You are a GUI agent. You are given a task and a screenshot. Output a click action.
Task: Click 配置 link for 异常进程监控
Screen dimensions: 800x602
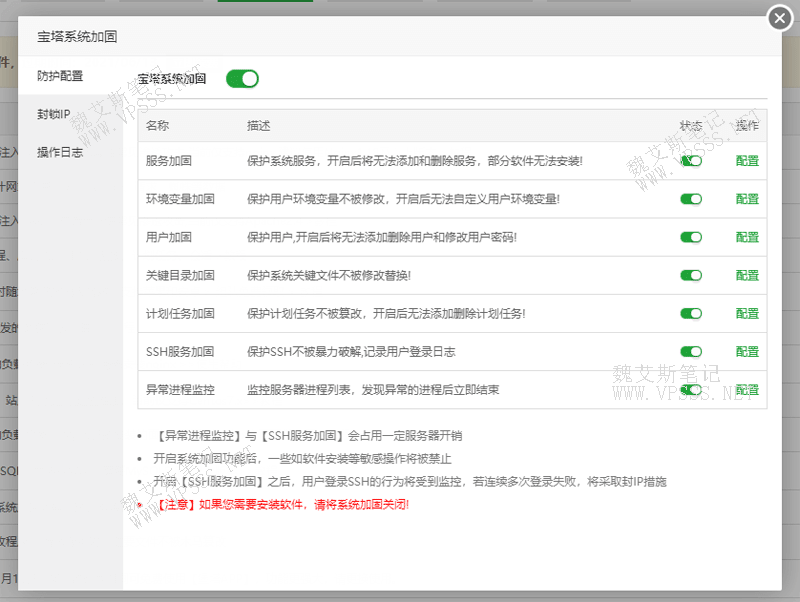pyautogui.click(x=747, y=389)
